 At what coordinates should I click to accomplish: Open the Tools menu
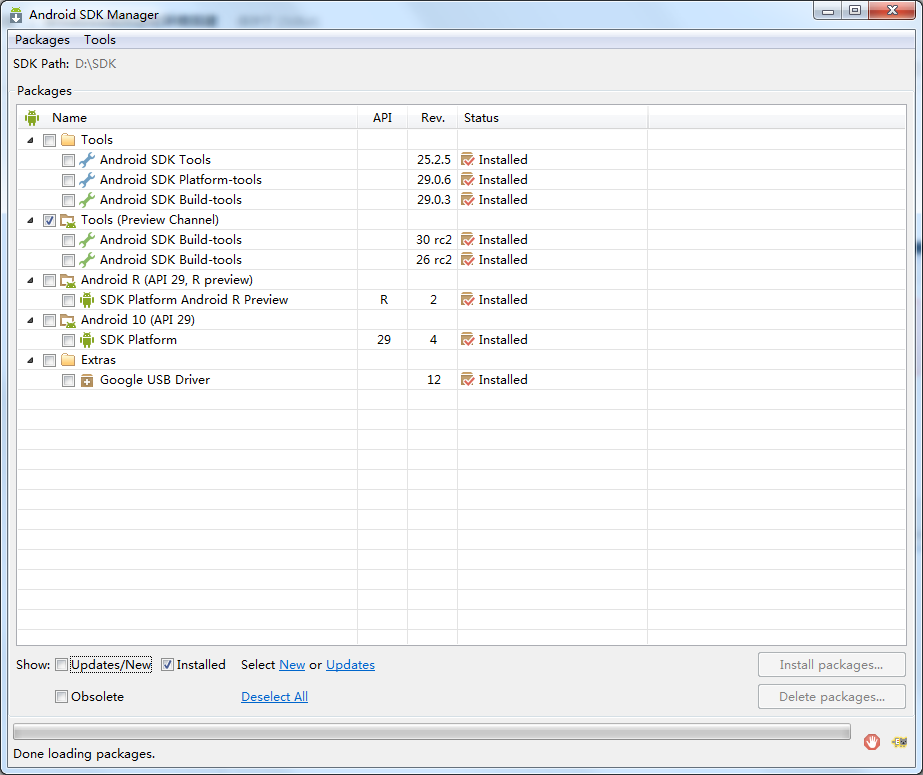(x=99, y=39)
